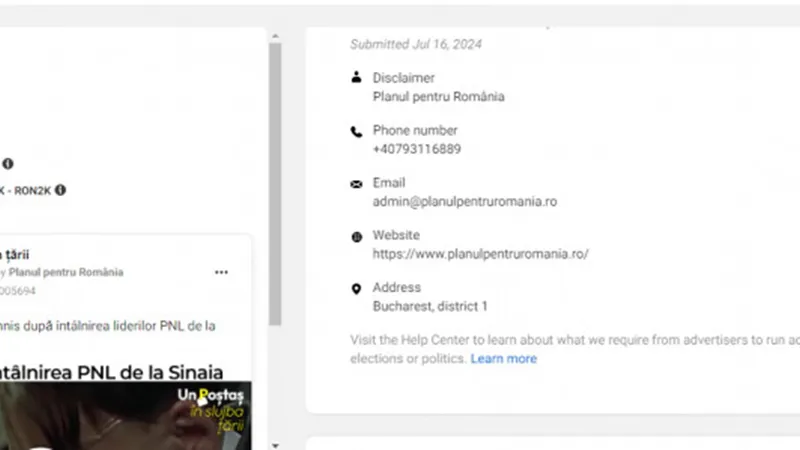Viewport: 800px width, 450px height.
Task: Click the scrollbar up arrow
Action: 276,36
